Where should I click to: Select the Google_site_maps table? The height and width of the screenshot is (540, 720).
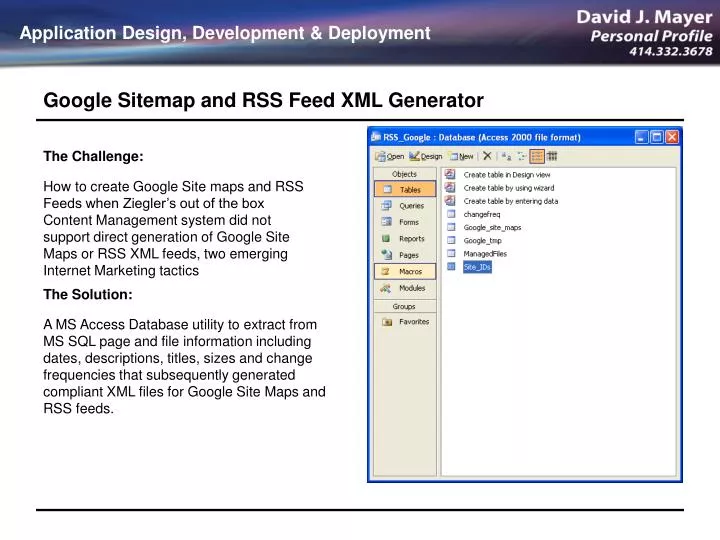(x=484, y=227)
